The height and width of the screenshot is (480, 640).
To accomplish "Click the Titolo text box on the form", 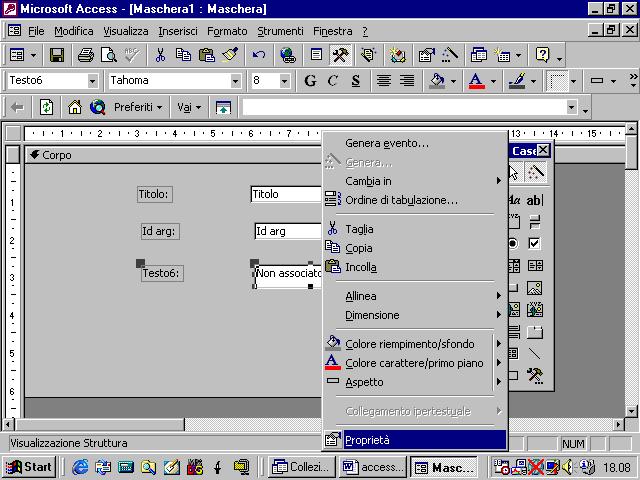I will point(287,194).
